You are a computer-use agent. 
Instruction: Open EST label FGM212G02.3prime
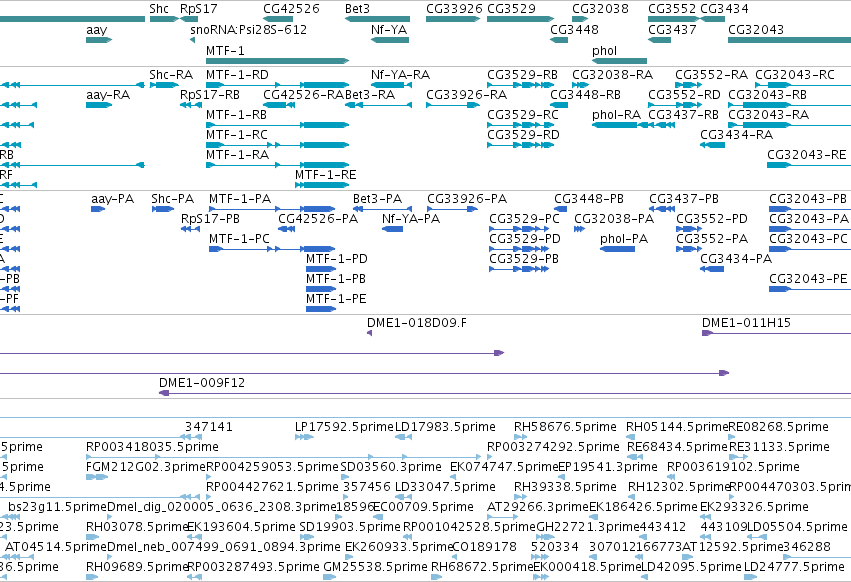point(146,467)
